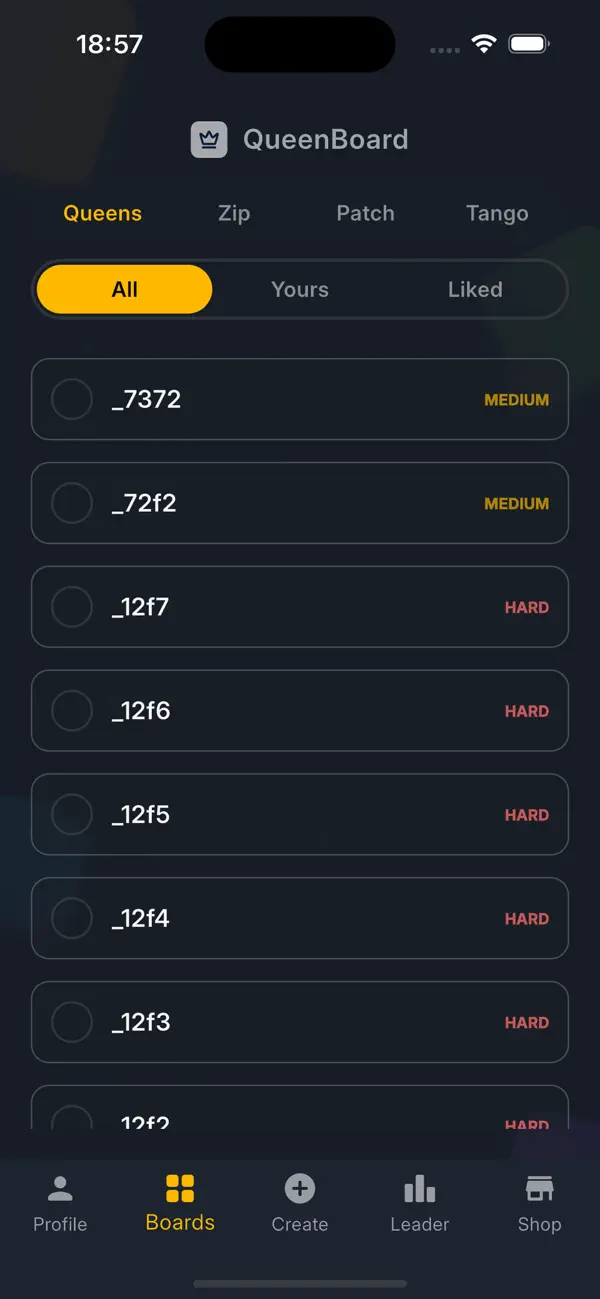This screenshot has width=600, height=1299.
Task: Select the All filter segment
Action: pos(125,289)
